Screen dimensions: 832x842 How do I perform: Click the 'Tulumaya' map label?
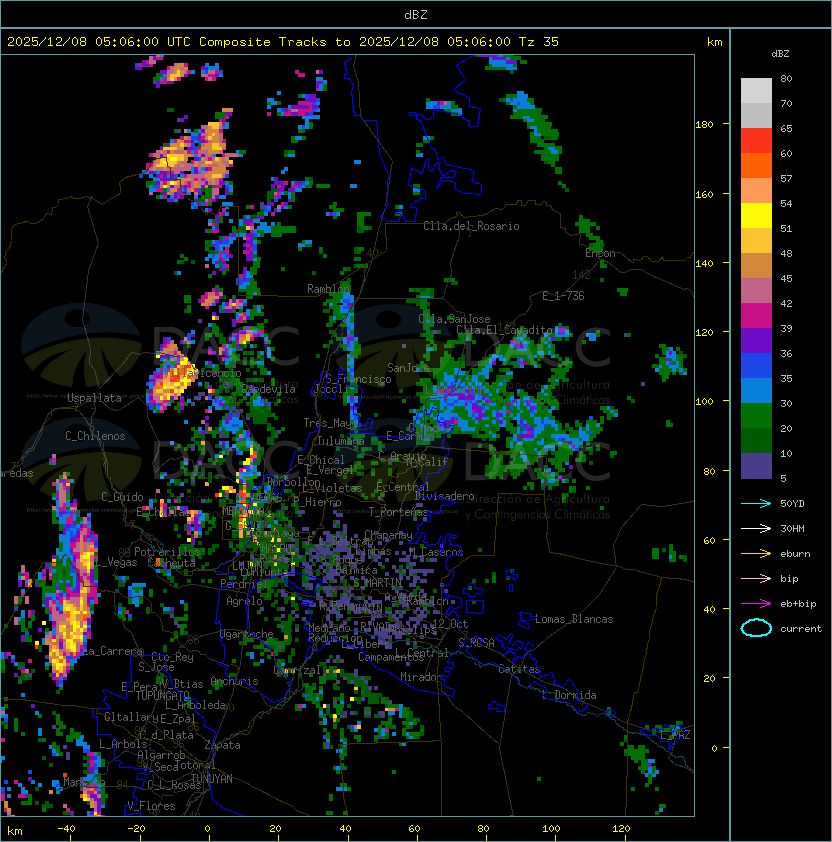pos(341,441)
